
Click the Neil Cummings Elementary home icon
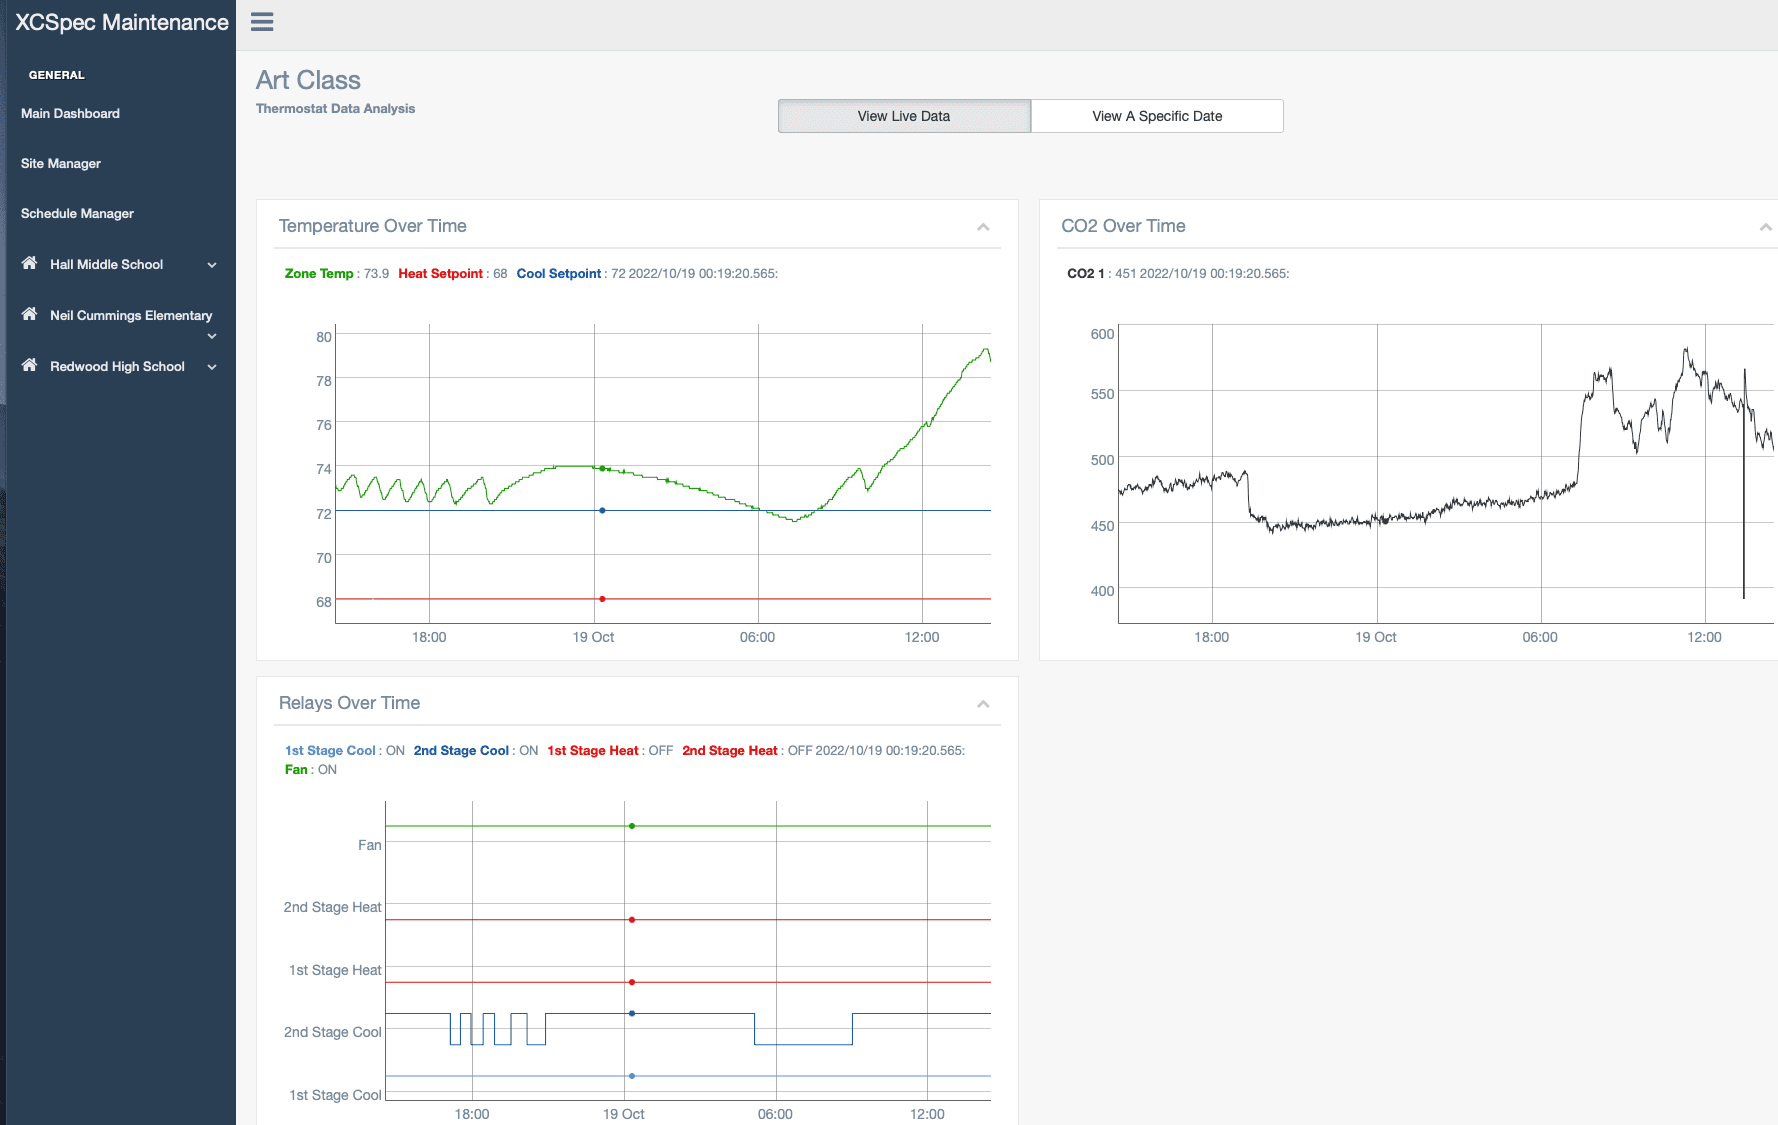coord(29,314)
